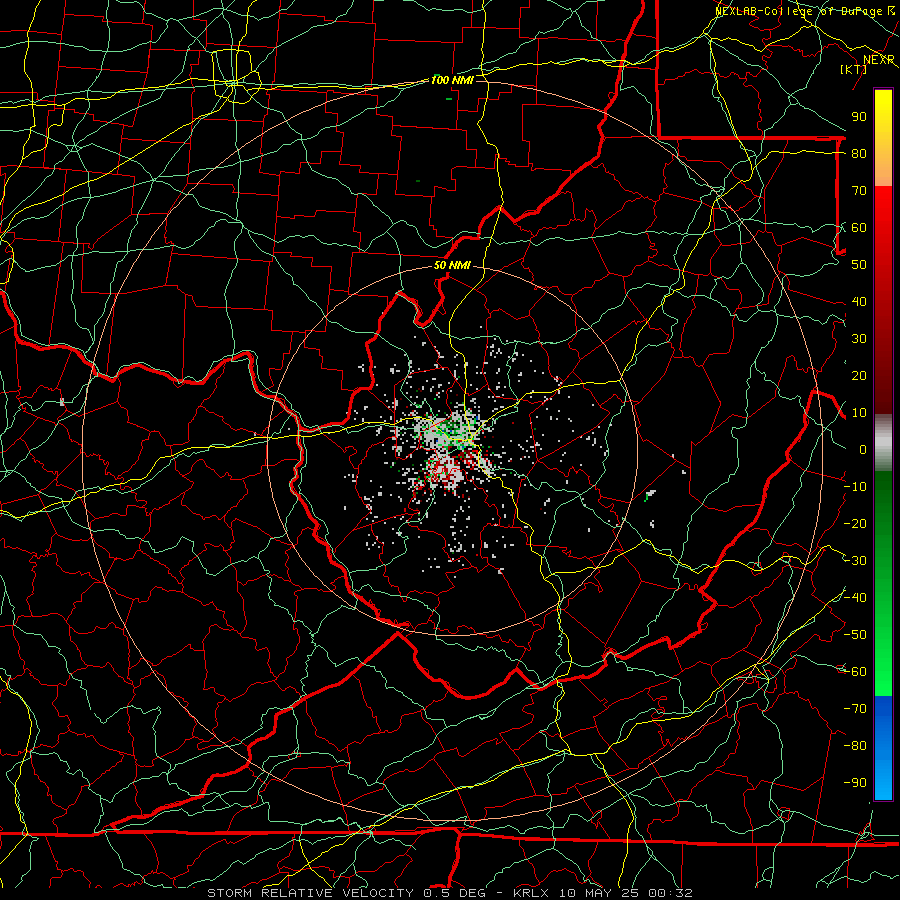Click the Storm Relative Velocity caption at bottom
Screen dimensions: 900x900
(x=449, y=893)
